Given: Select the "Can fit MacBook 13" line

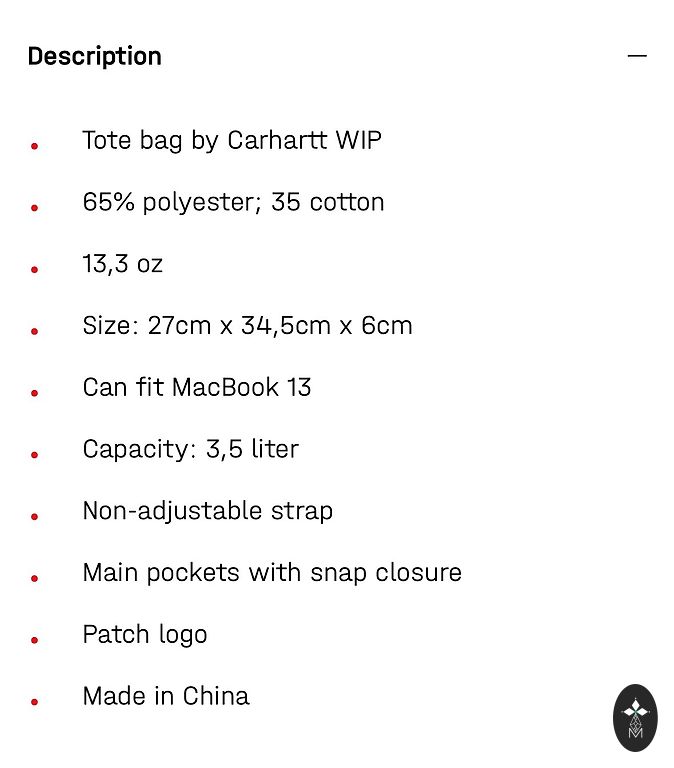Looking at the screenshot, I should [x=197, y=387].
